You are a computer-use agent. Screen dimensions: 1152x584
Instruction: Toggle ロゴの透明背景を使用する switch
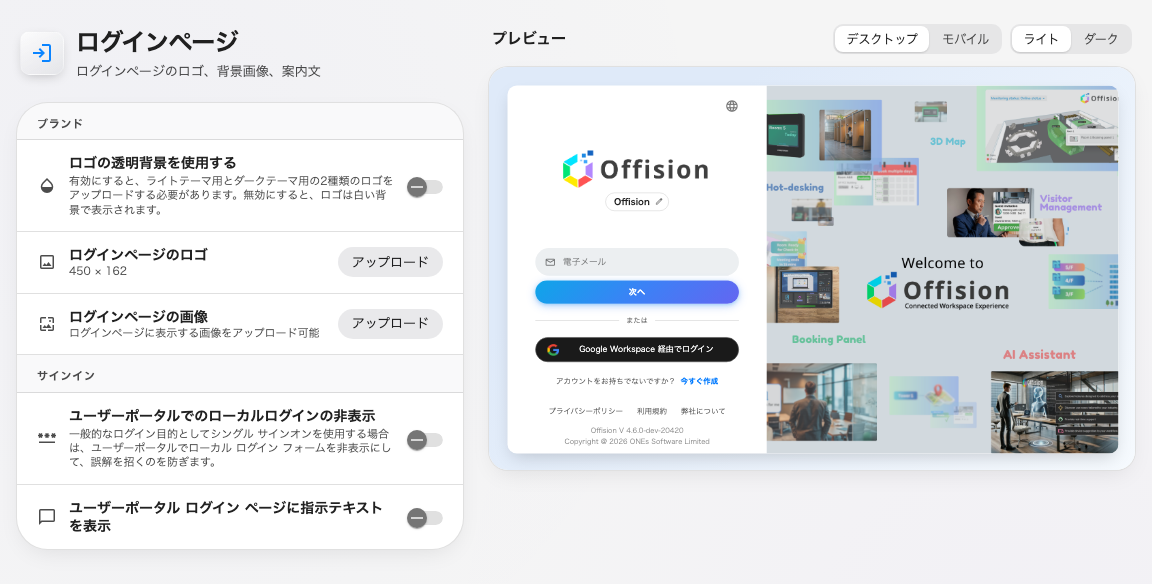click(425, 187)
